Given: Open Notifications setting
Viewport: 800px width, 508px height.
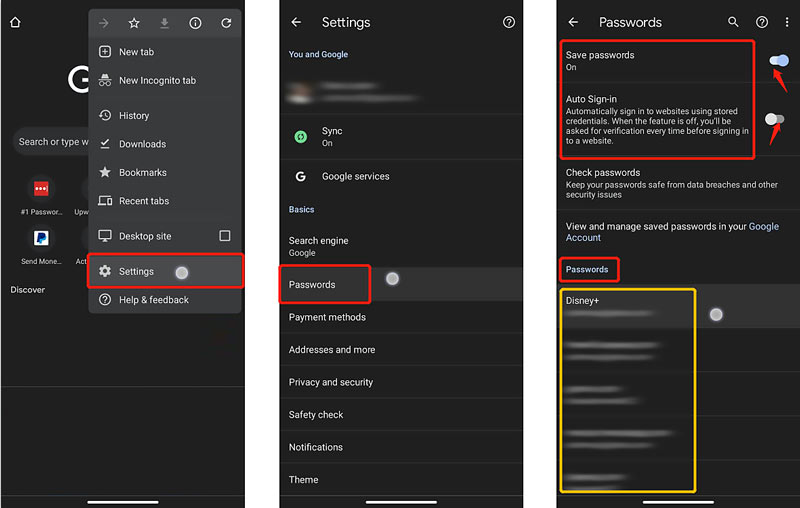Looking at the screenshot, I should pos(401,447).
